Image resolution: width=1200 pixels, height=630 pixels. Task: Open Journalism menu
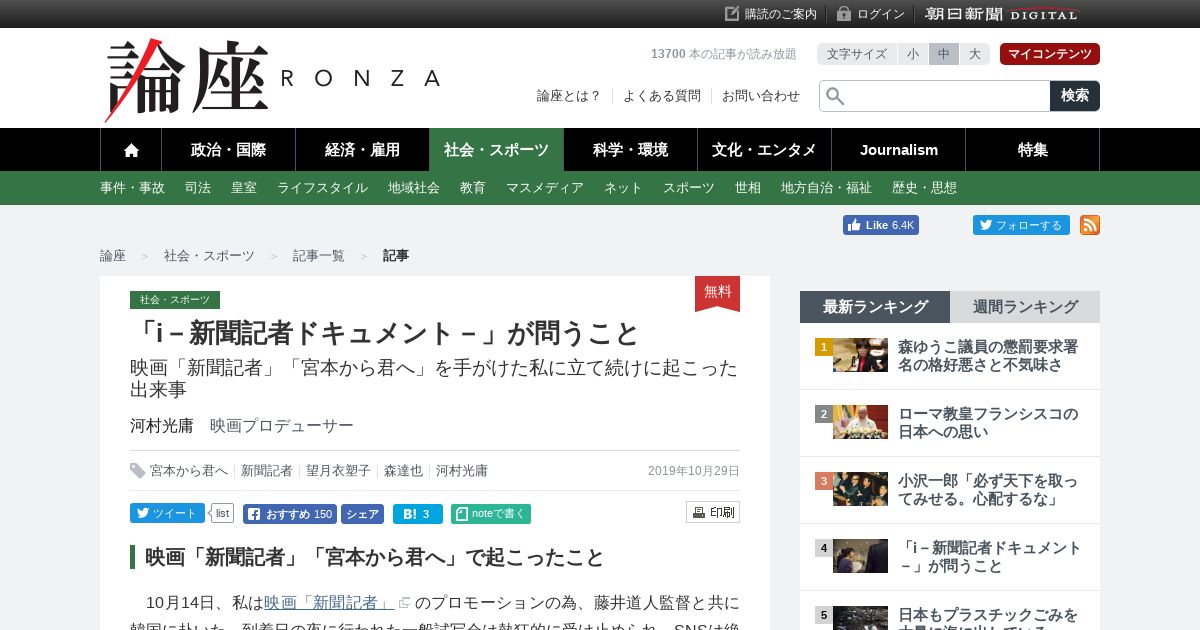pos(899,150)
